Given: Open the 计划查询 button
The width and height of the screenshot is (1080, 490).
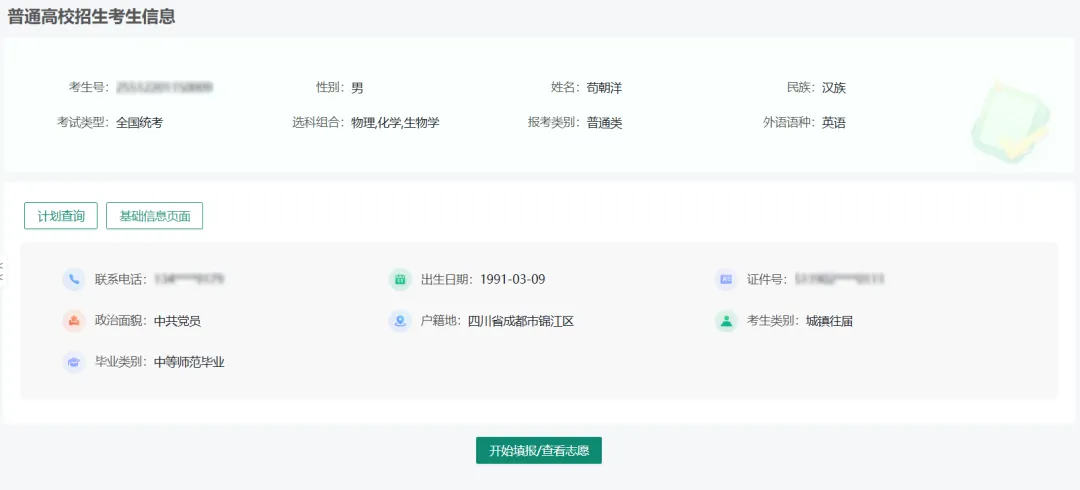Looking at the screenshot, I should click(x=61, y=216).
